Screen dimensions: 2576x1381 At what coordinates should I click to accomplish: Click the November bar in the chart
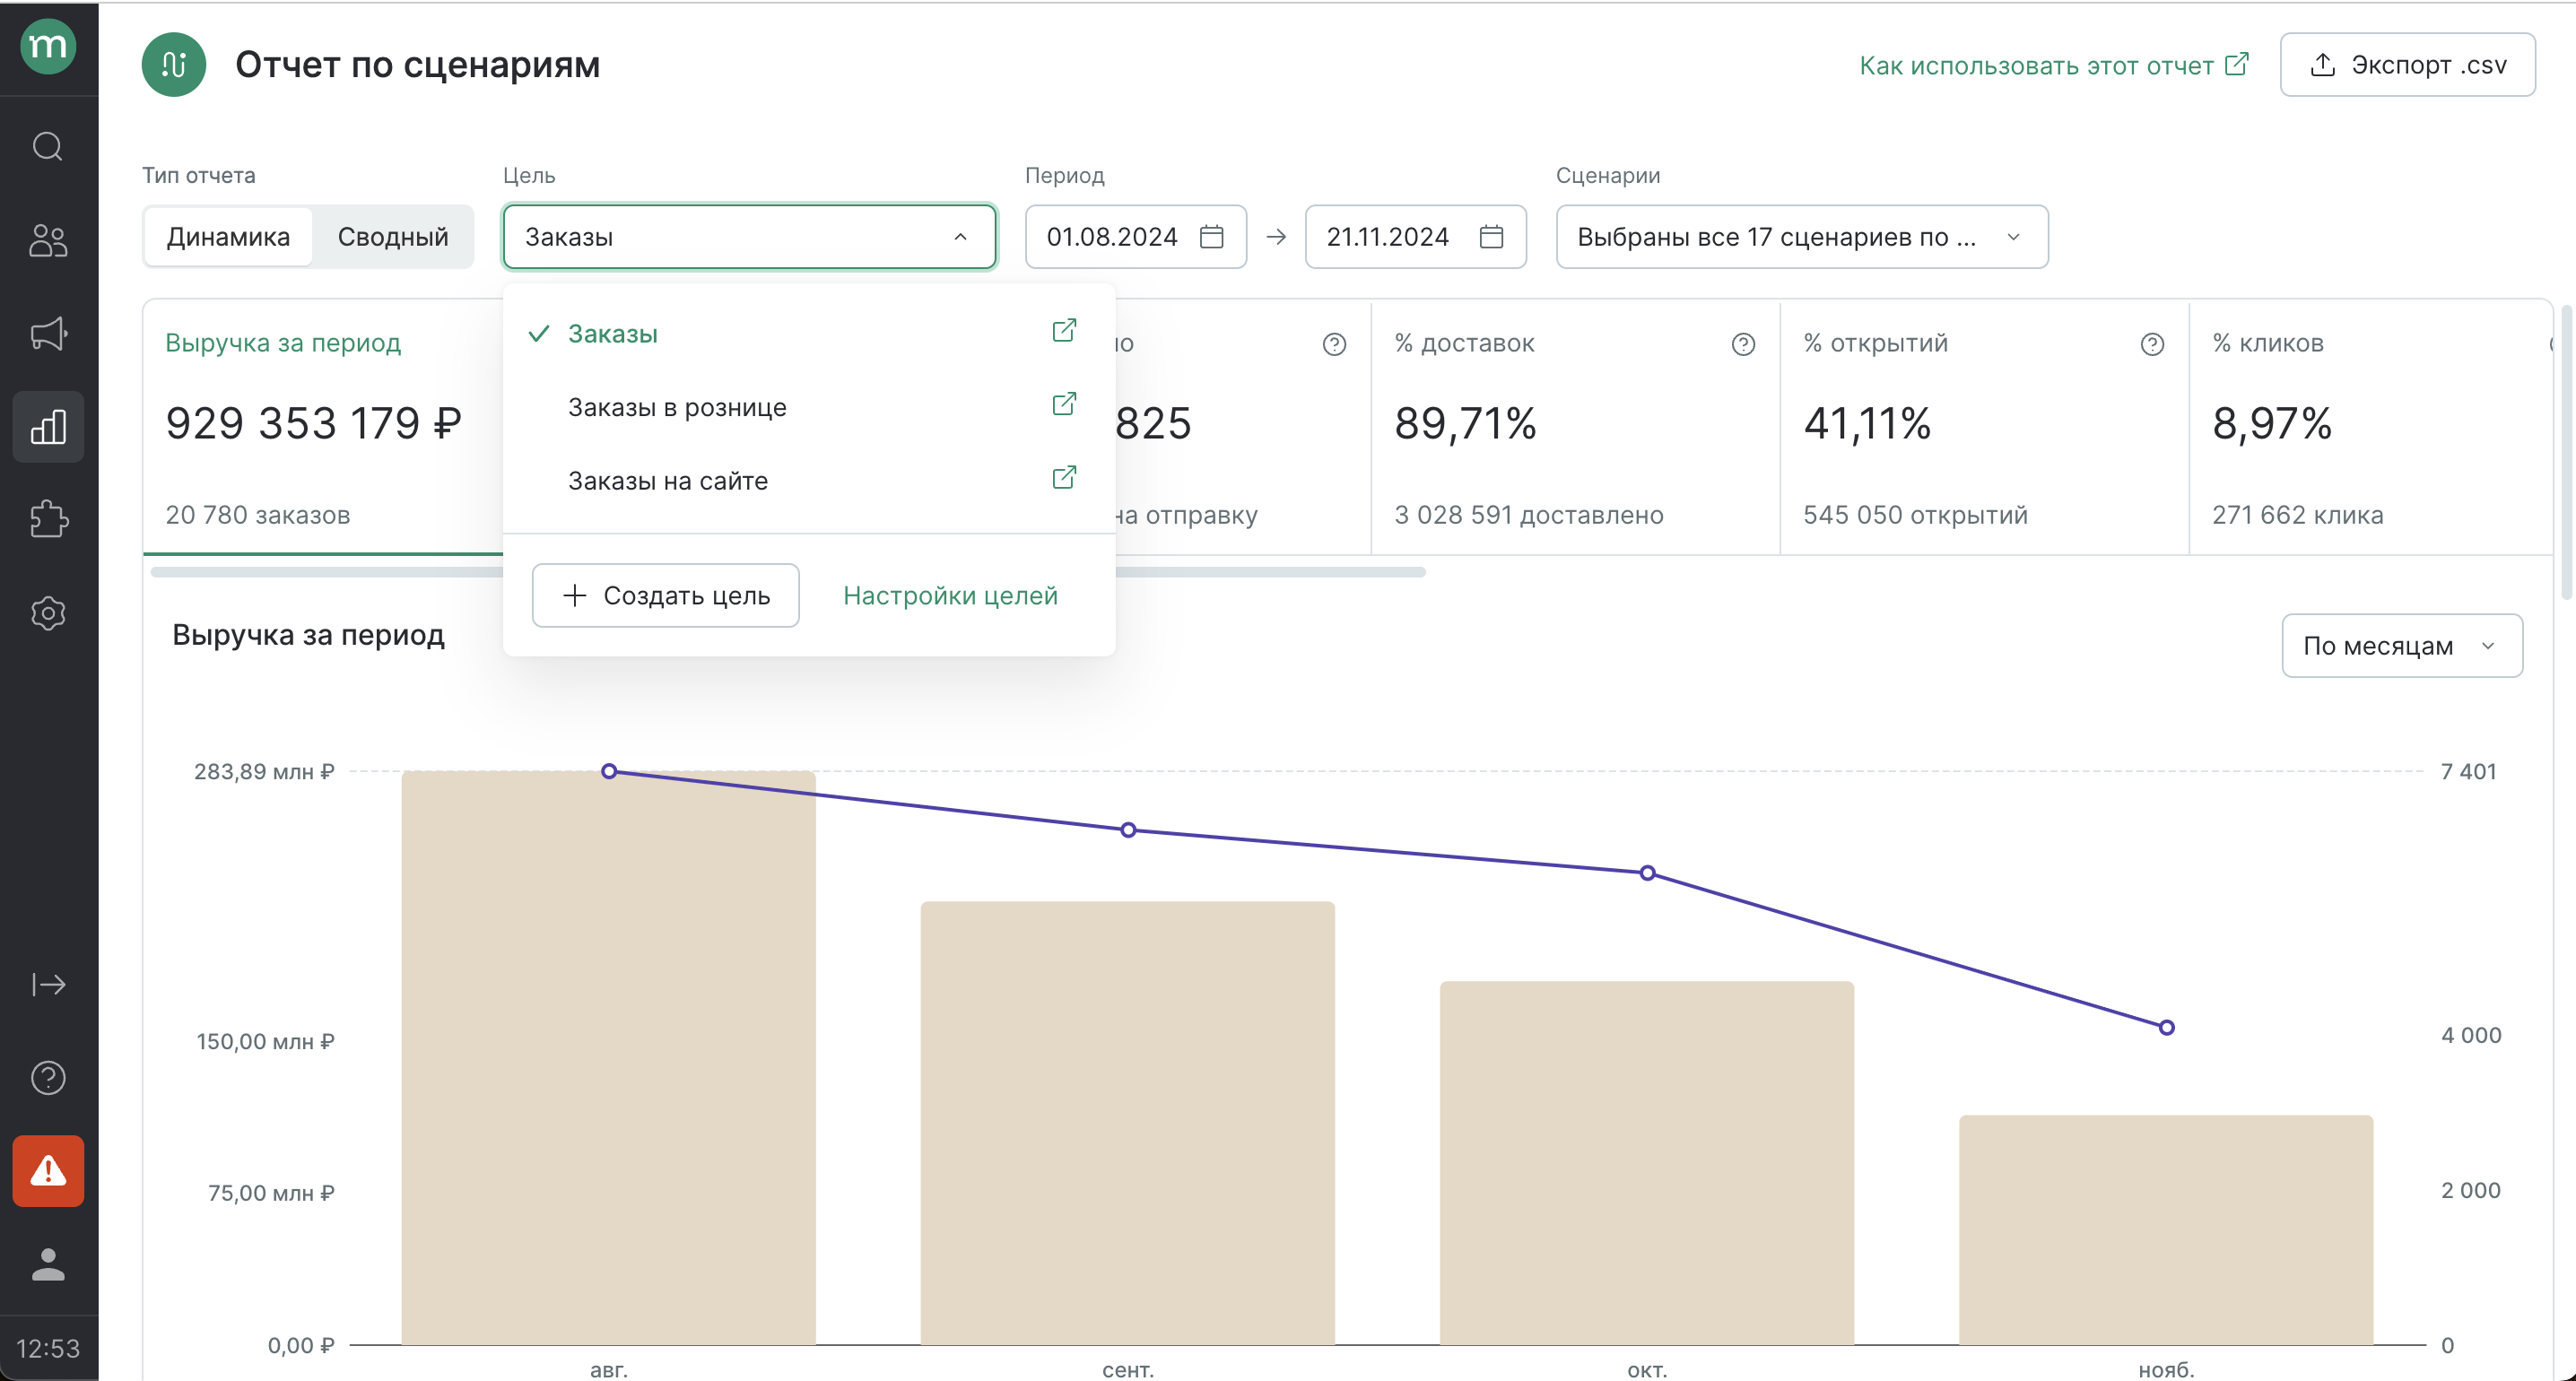pyautogui.click(x=2165, y=1230)
